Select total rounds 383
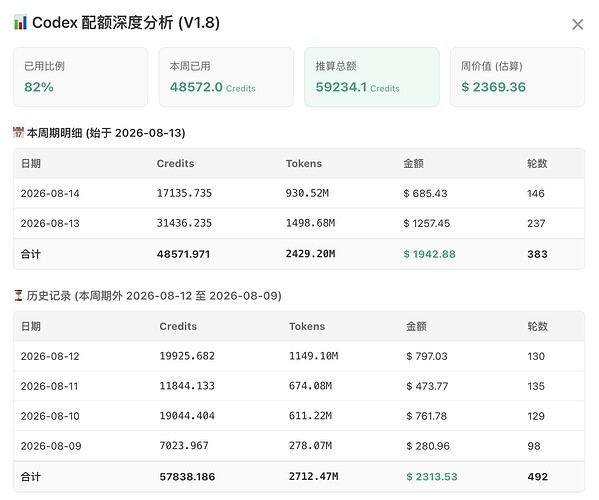 [x=537, y=254]
